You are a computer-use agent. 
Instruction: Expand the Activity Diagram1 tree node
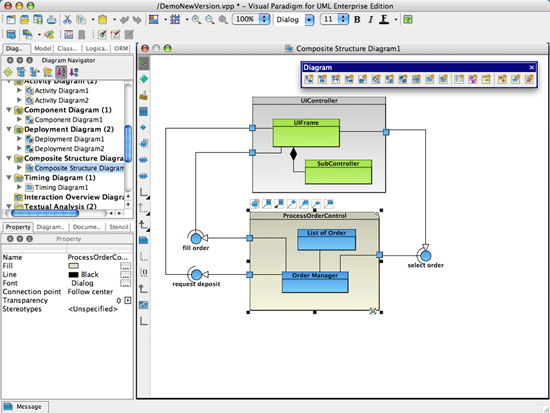pyautogui.click(x=20, y=90)
